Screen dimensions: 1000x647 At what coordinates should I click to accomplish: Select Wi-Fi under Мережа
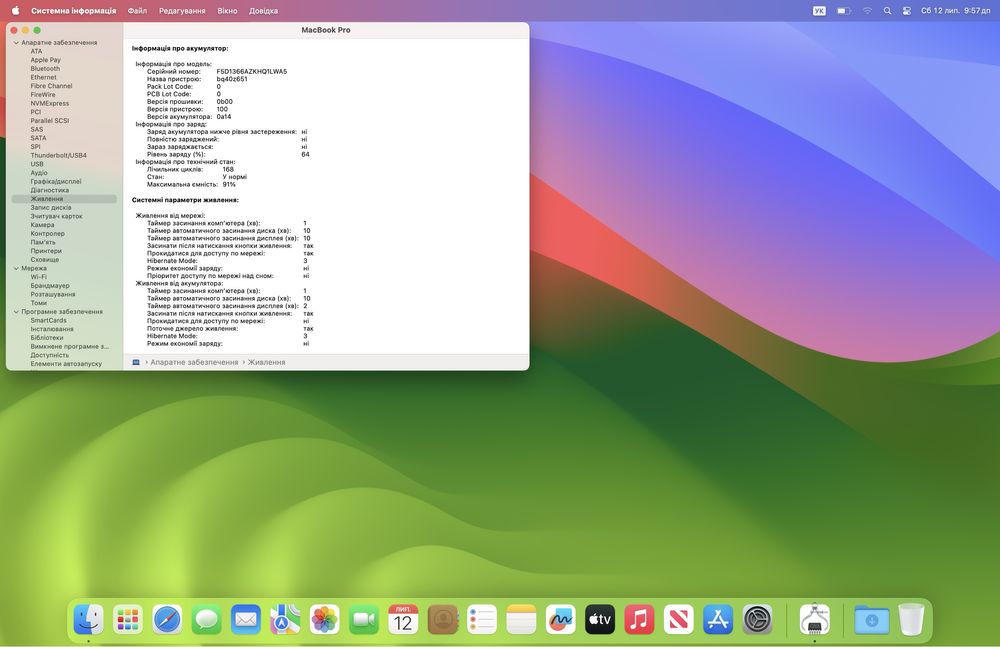click(x=38, y=277)
